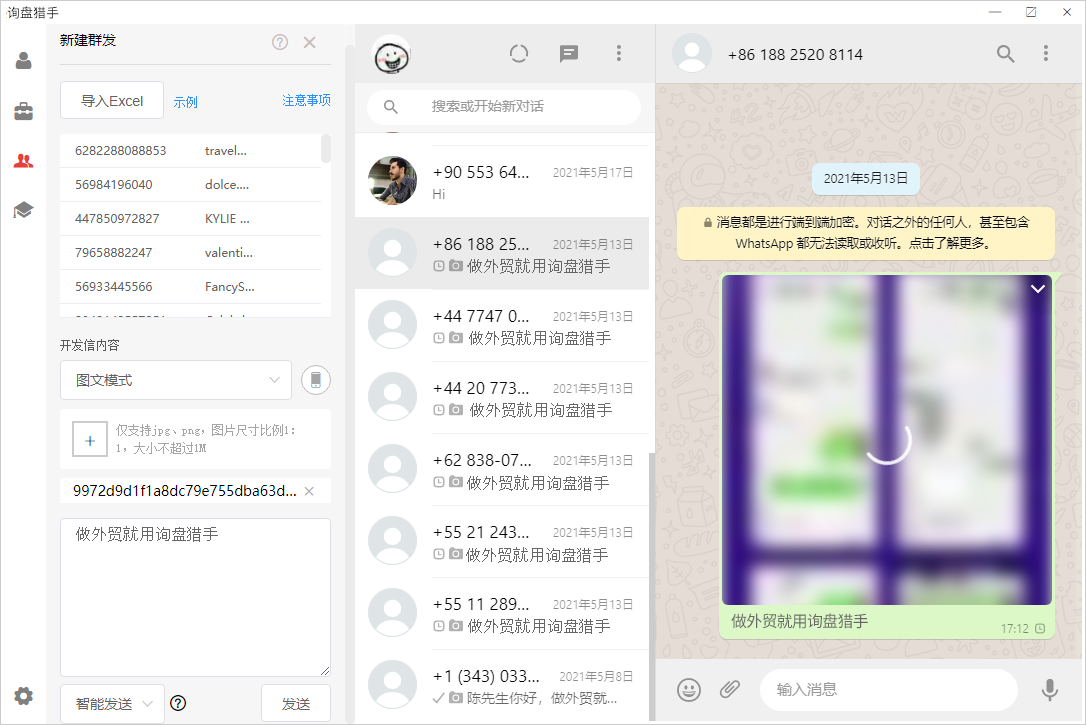
Task: Open the briefcase/business panel in the sidebar
Action: pos(24,112)
